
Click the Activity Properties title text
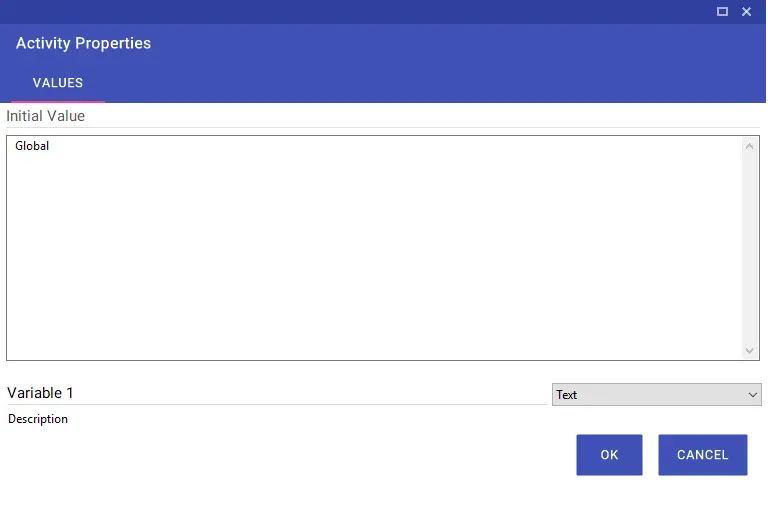[x=83, y=43]
